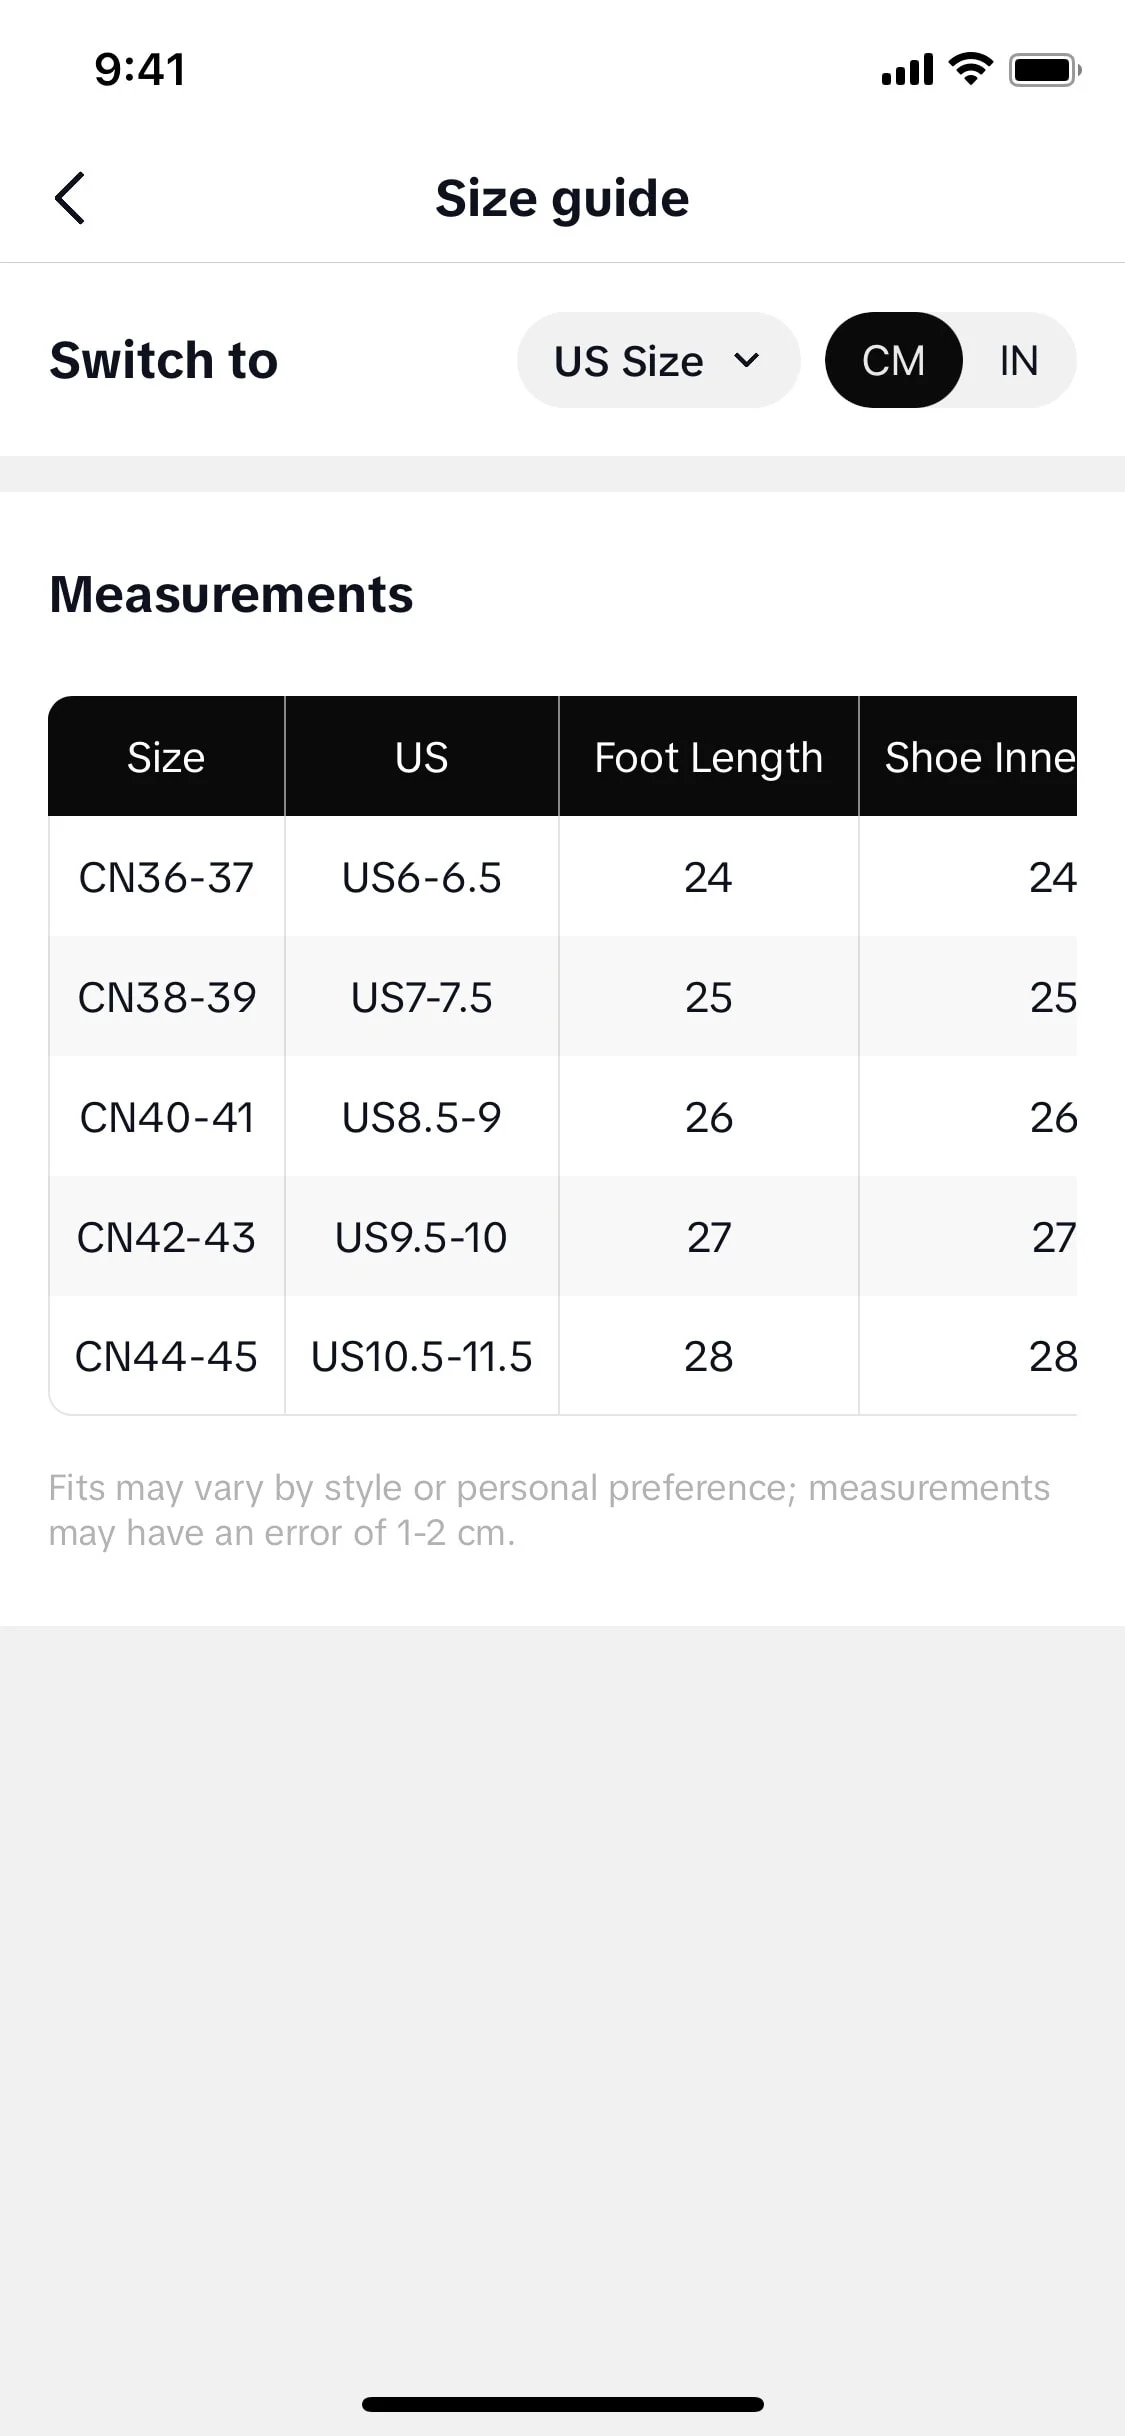Tap the US column header
Image resolution: width=1125 pixels, height=2436 pixels.
point(421,757)
